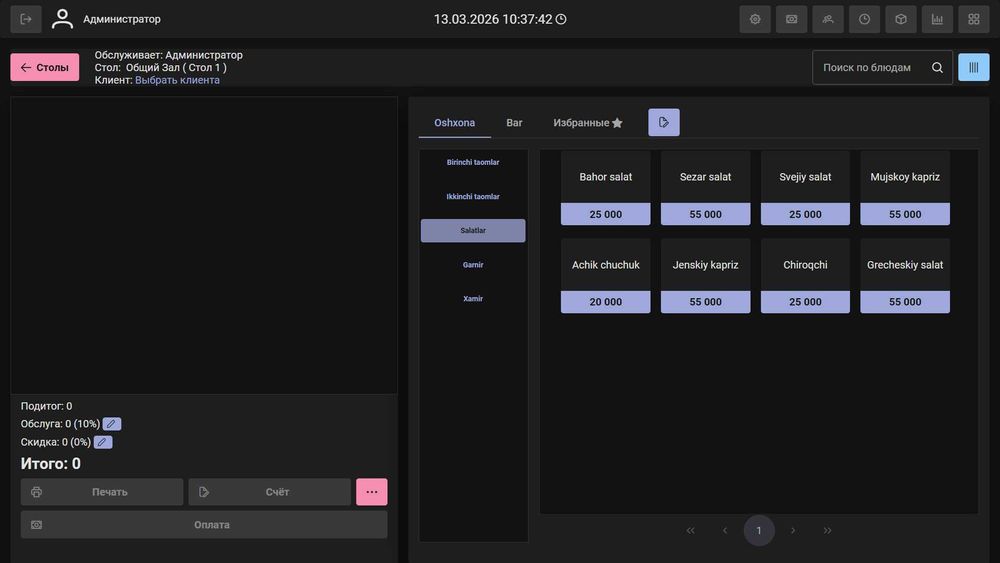The image size is (1000, 563).
Task: Jump to last page with double-right arrows
Action: click(x=827, y=530)
